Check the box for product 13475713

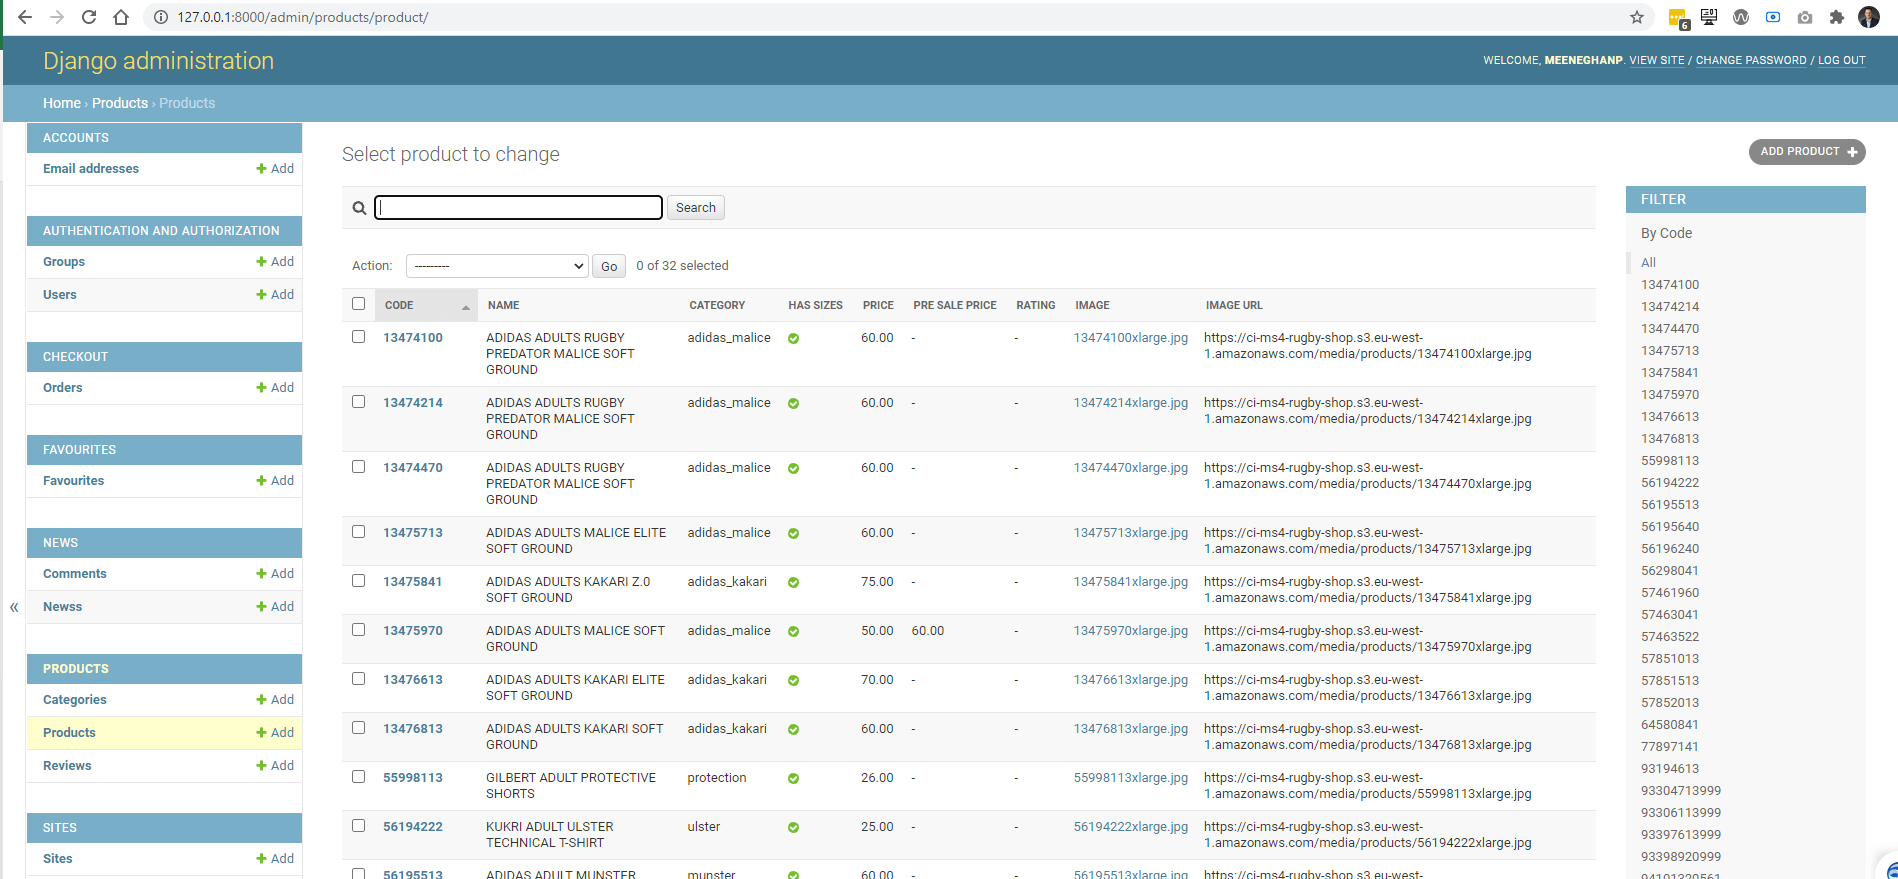point(358,532)
